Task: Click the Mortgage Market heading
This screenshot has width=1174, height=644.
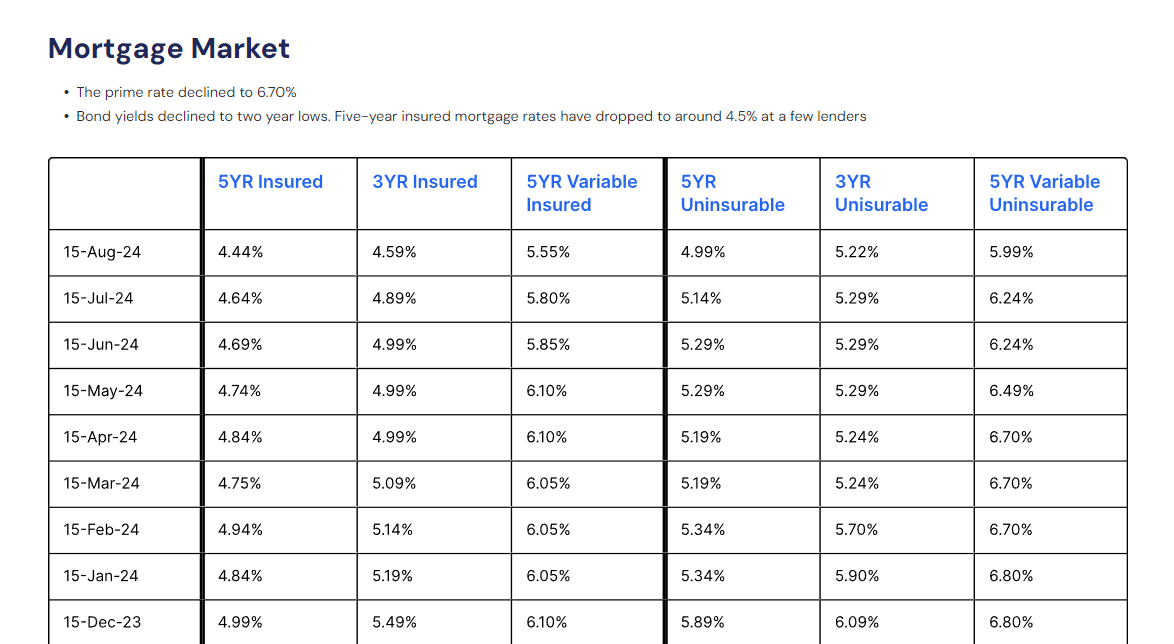Action: [169, 48]
